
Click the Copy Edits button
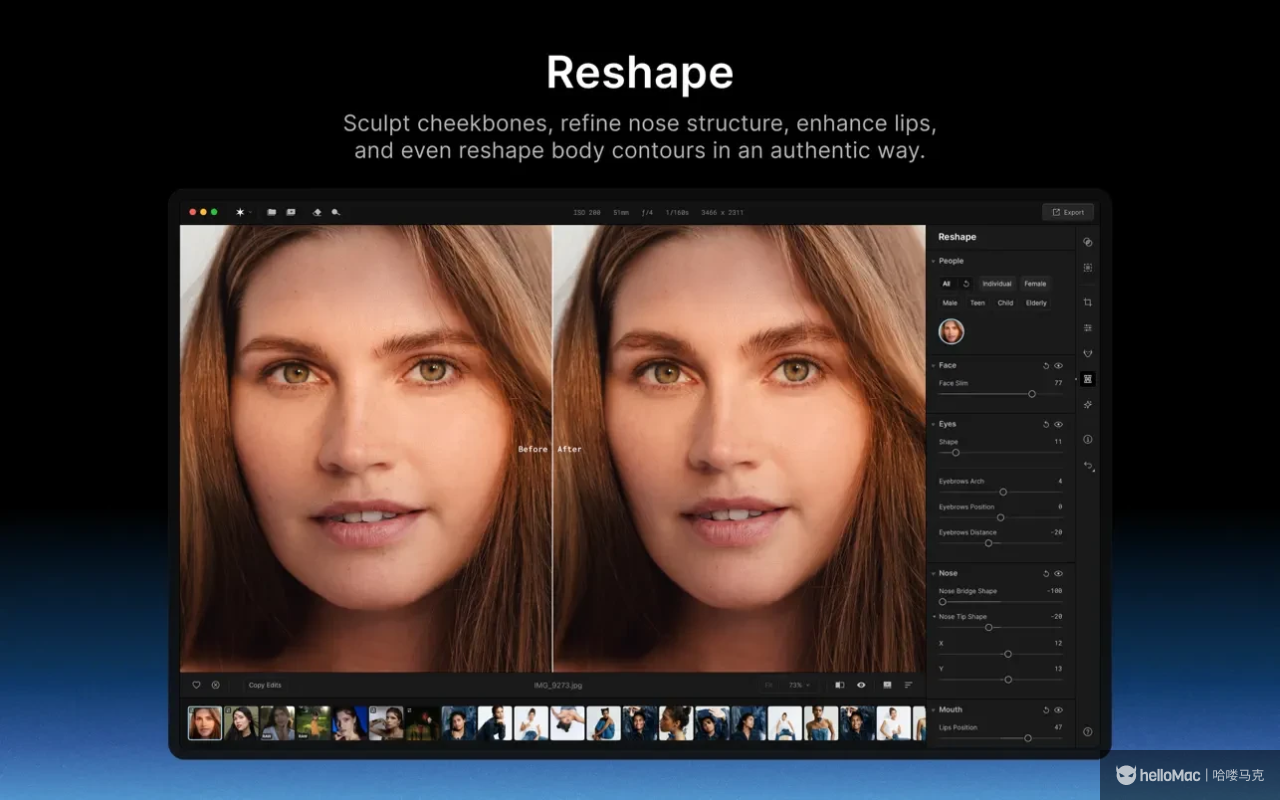tap(265, 685)
